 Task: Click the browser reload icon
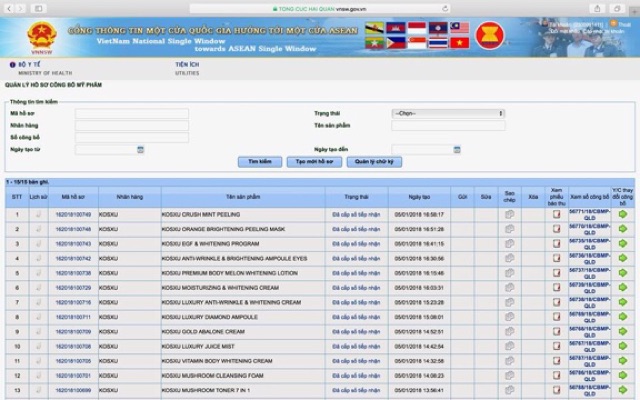445,9
